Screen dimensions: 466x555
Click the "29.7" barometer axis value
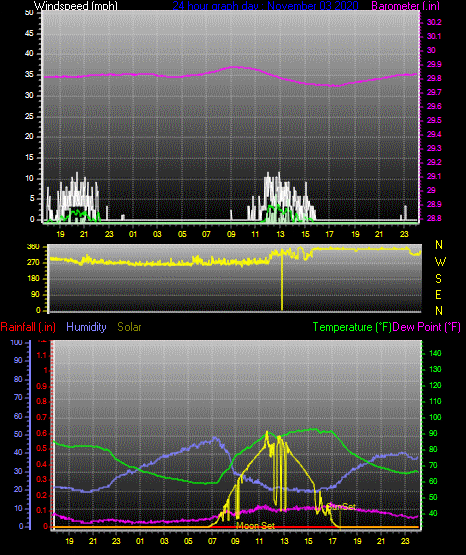434,92
